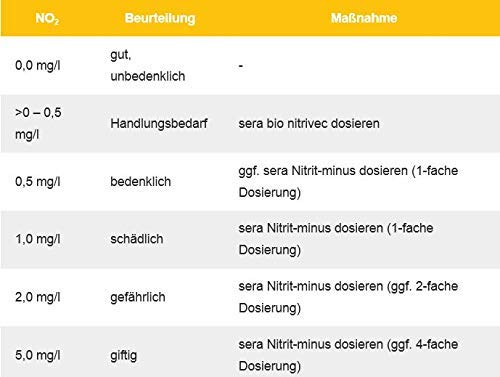Select the 2,0 mg/l value cell
Viewport: 500px width, 377px height.
tap(38, 297)
